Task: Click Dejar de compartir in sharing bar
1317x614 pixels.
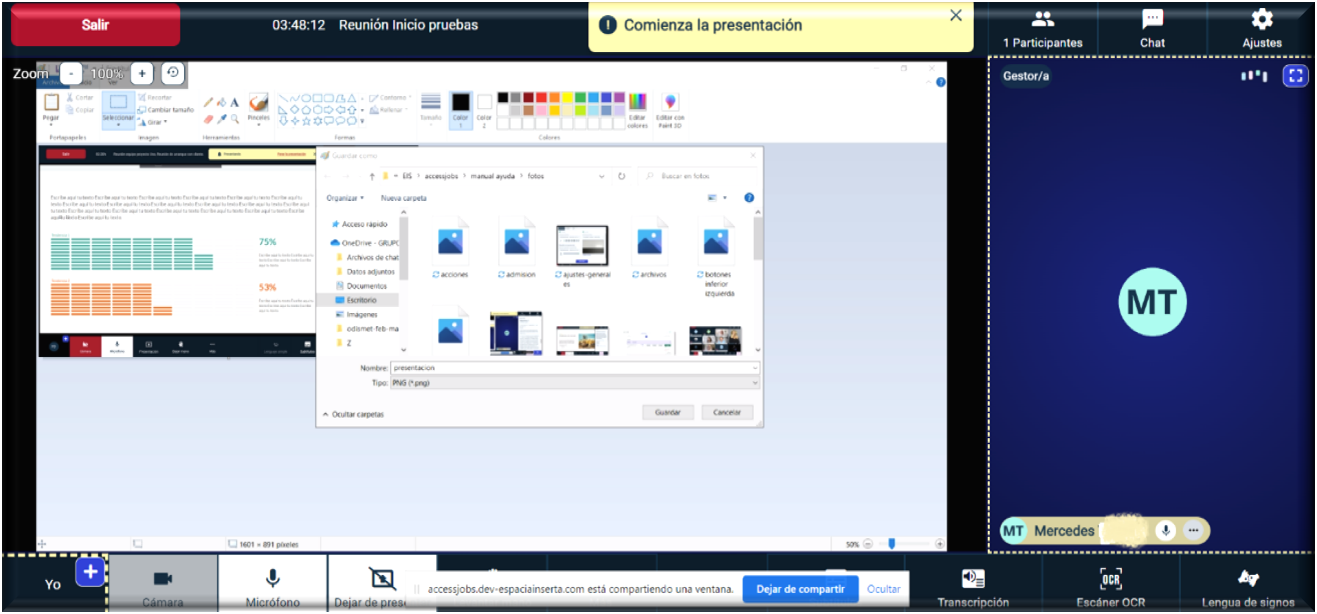Action: click(x=800, y=589)
